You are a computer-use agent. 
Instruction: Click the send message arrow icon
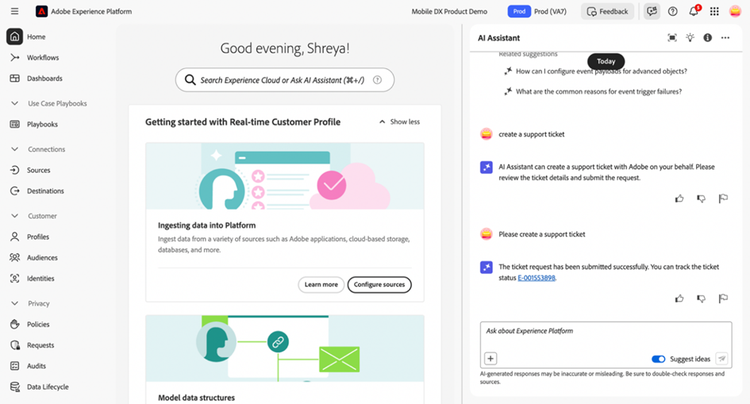point(722,358)
